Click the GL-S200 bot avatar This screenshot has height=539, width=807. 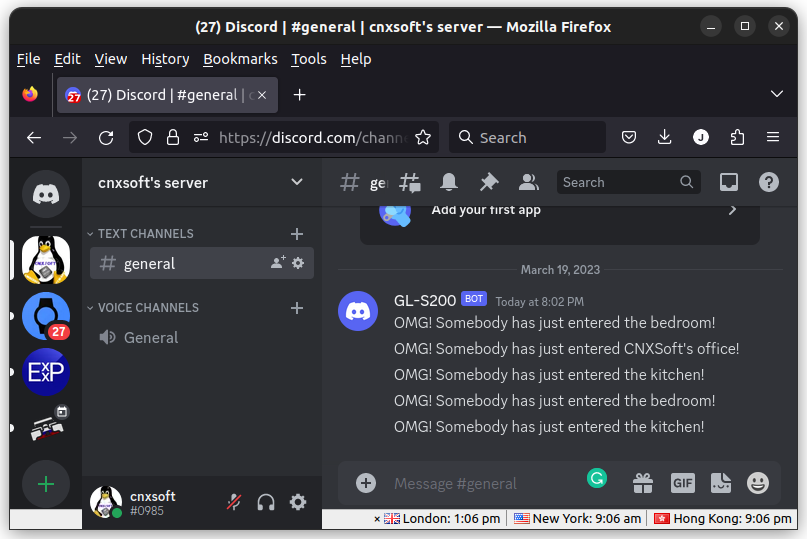[x=358, y=311]
